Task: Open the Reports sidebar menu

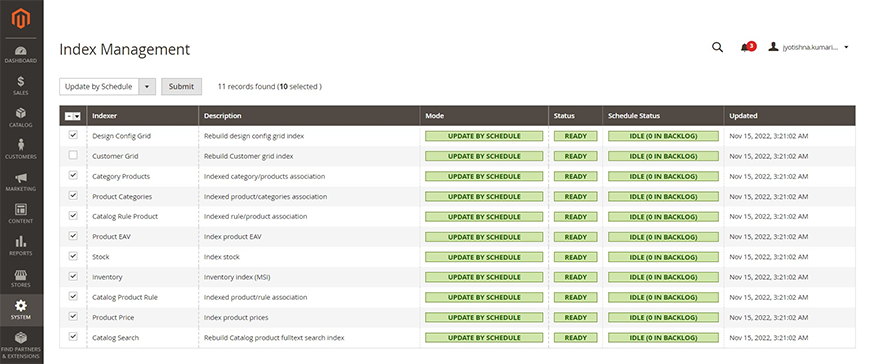Action: tap(21, 246)
